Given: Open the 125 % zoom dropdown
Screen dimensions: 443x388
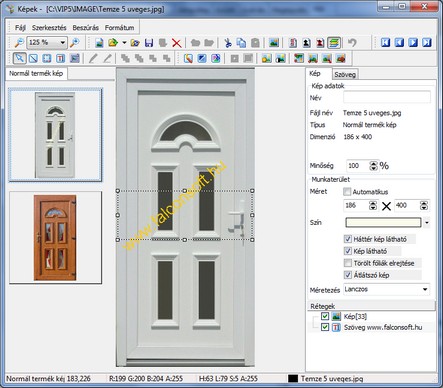Looking at the screenshot, I should click(62, 43).
